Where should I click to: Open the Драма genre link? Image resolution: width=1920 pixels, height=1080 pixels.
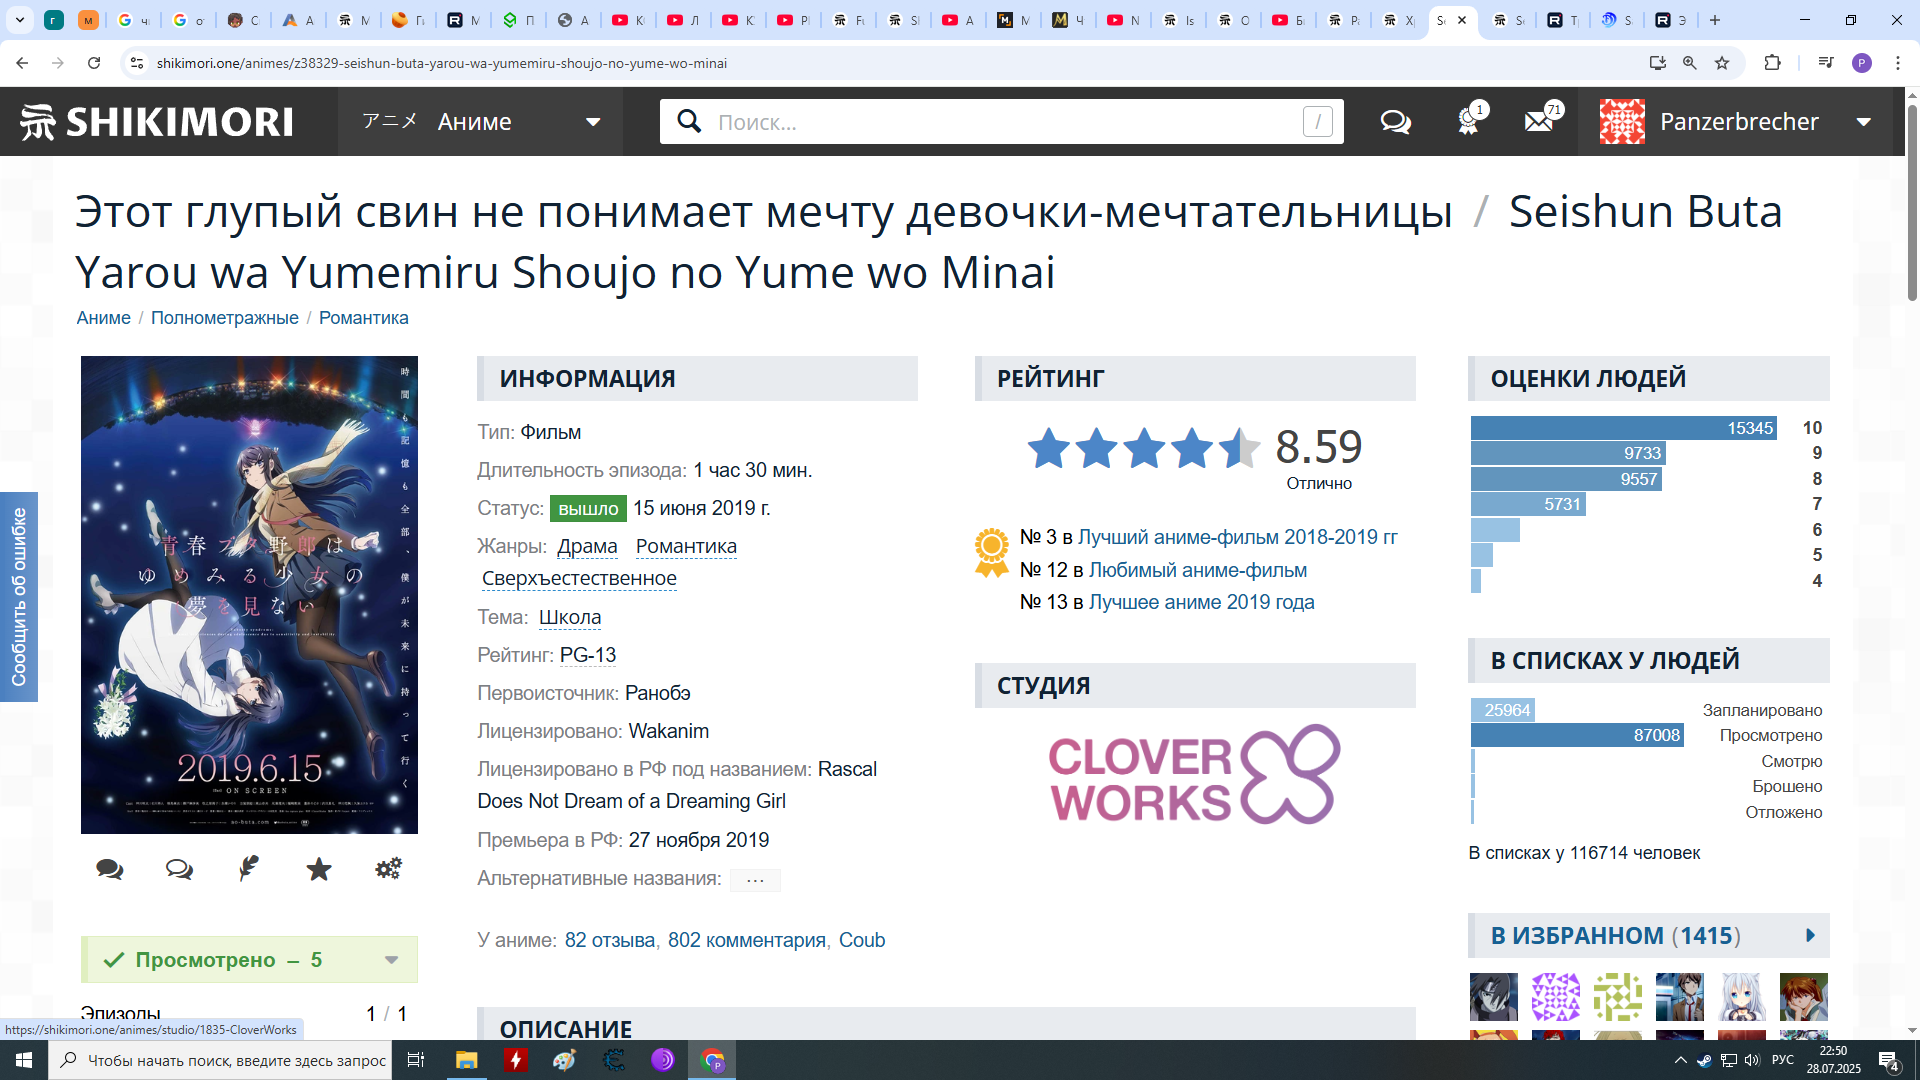587,547
